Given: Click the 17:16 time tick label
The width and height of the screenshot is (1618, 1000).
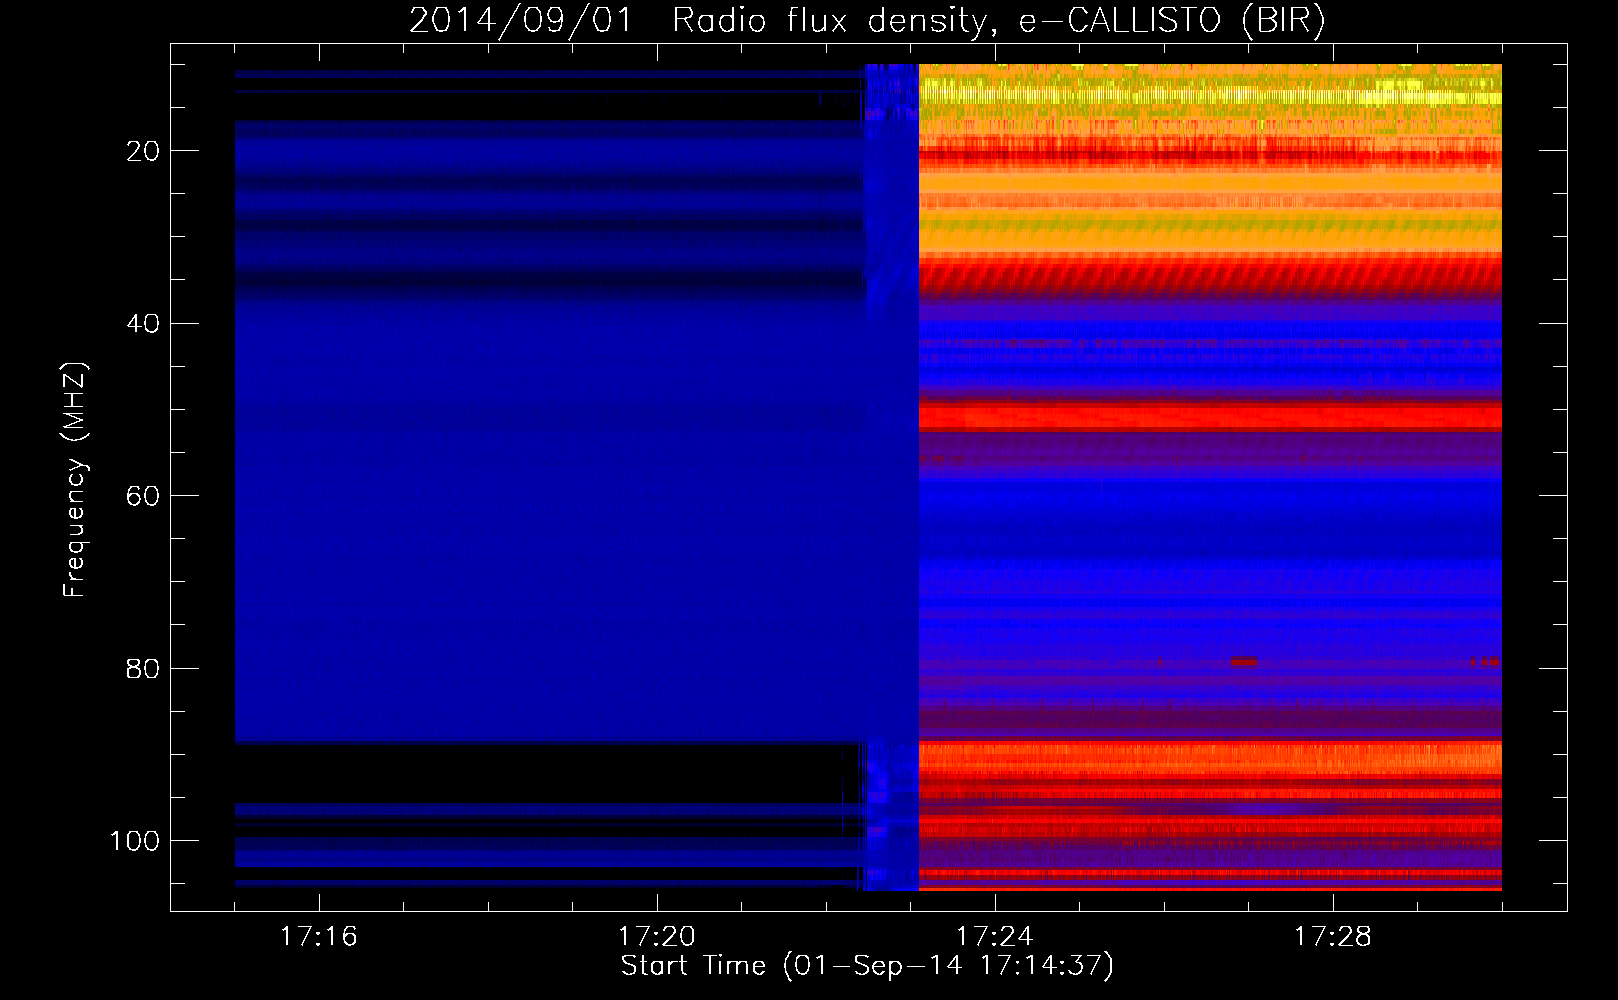Looking at the screenshot, I should [x=318, y=936].
